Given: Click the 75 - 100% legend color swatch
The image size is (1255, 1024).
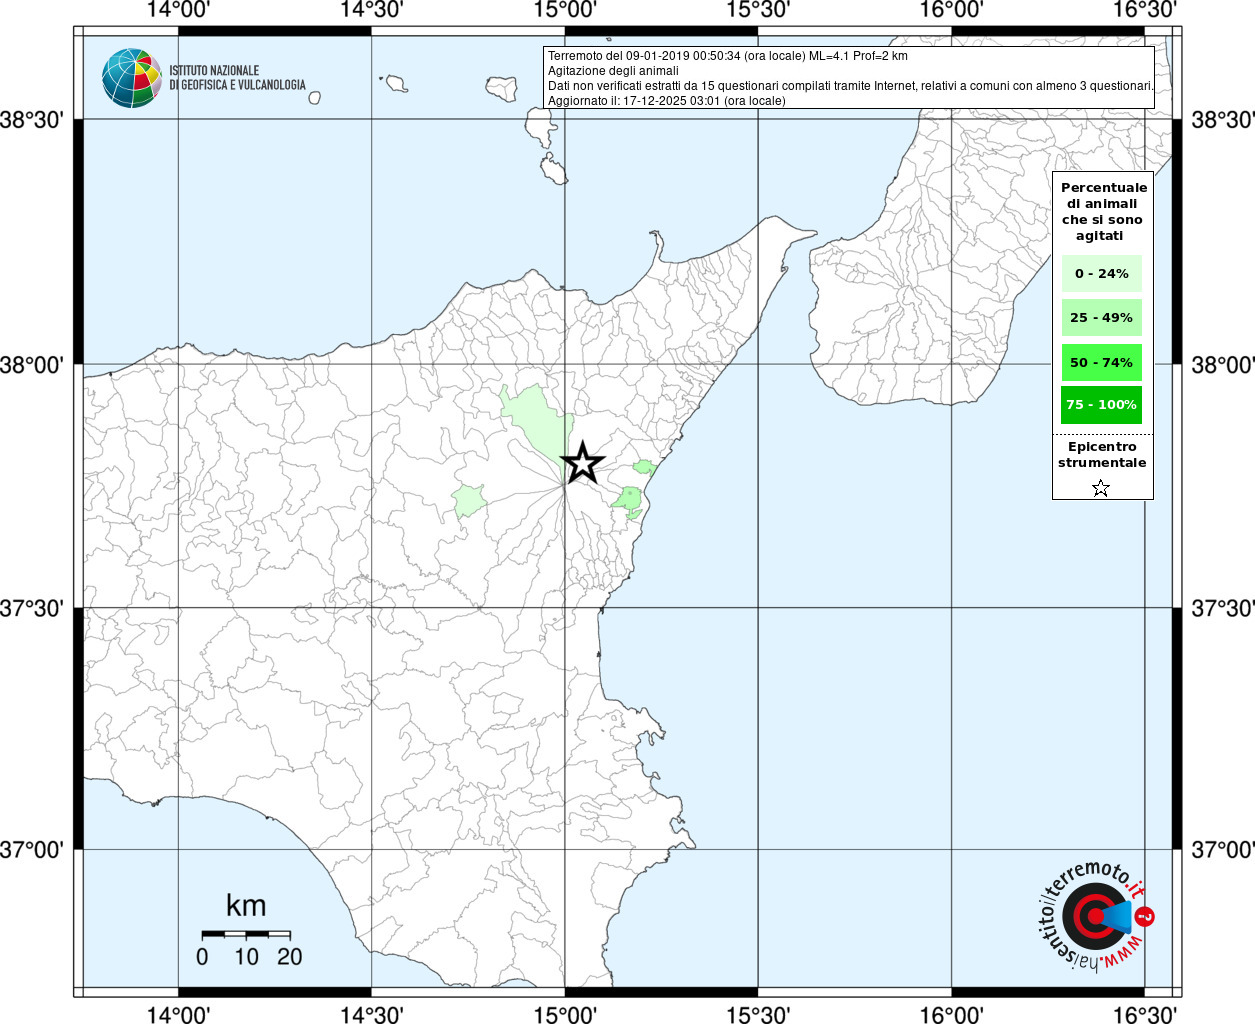Looking at the screenshot, I should pos(1101,404).
